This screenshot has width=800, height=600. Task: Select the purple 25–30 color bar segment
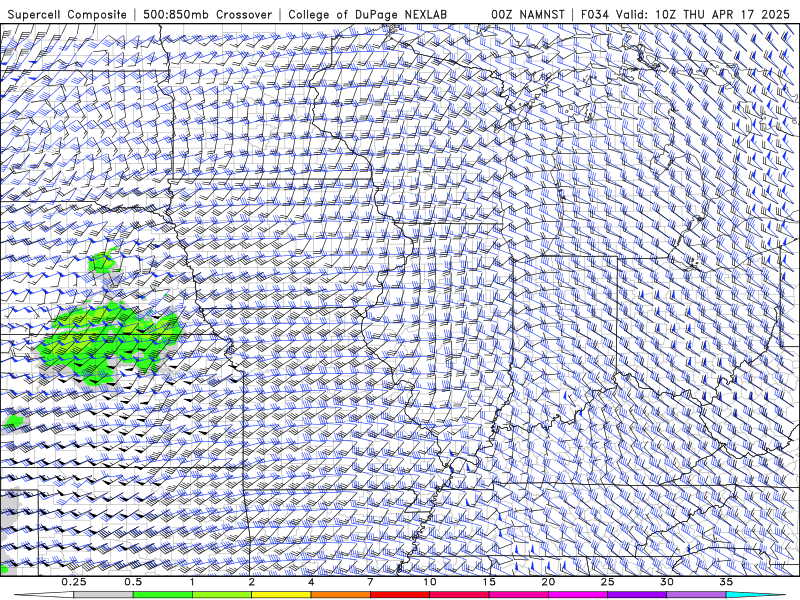pos(637,595)
